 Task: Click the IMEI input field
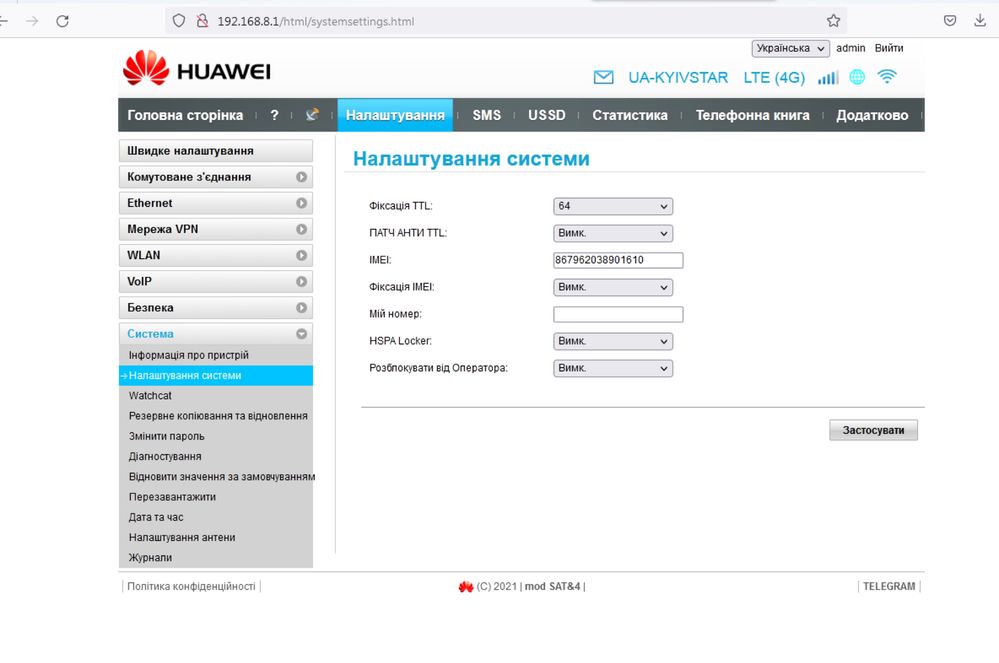[618, 260]
